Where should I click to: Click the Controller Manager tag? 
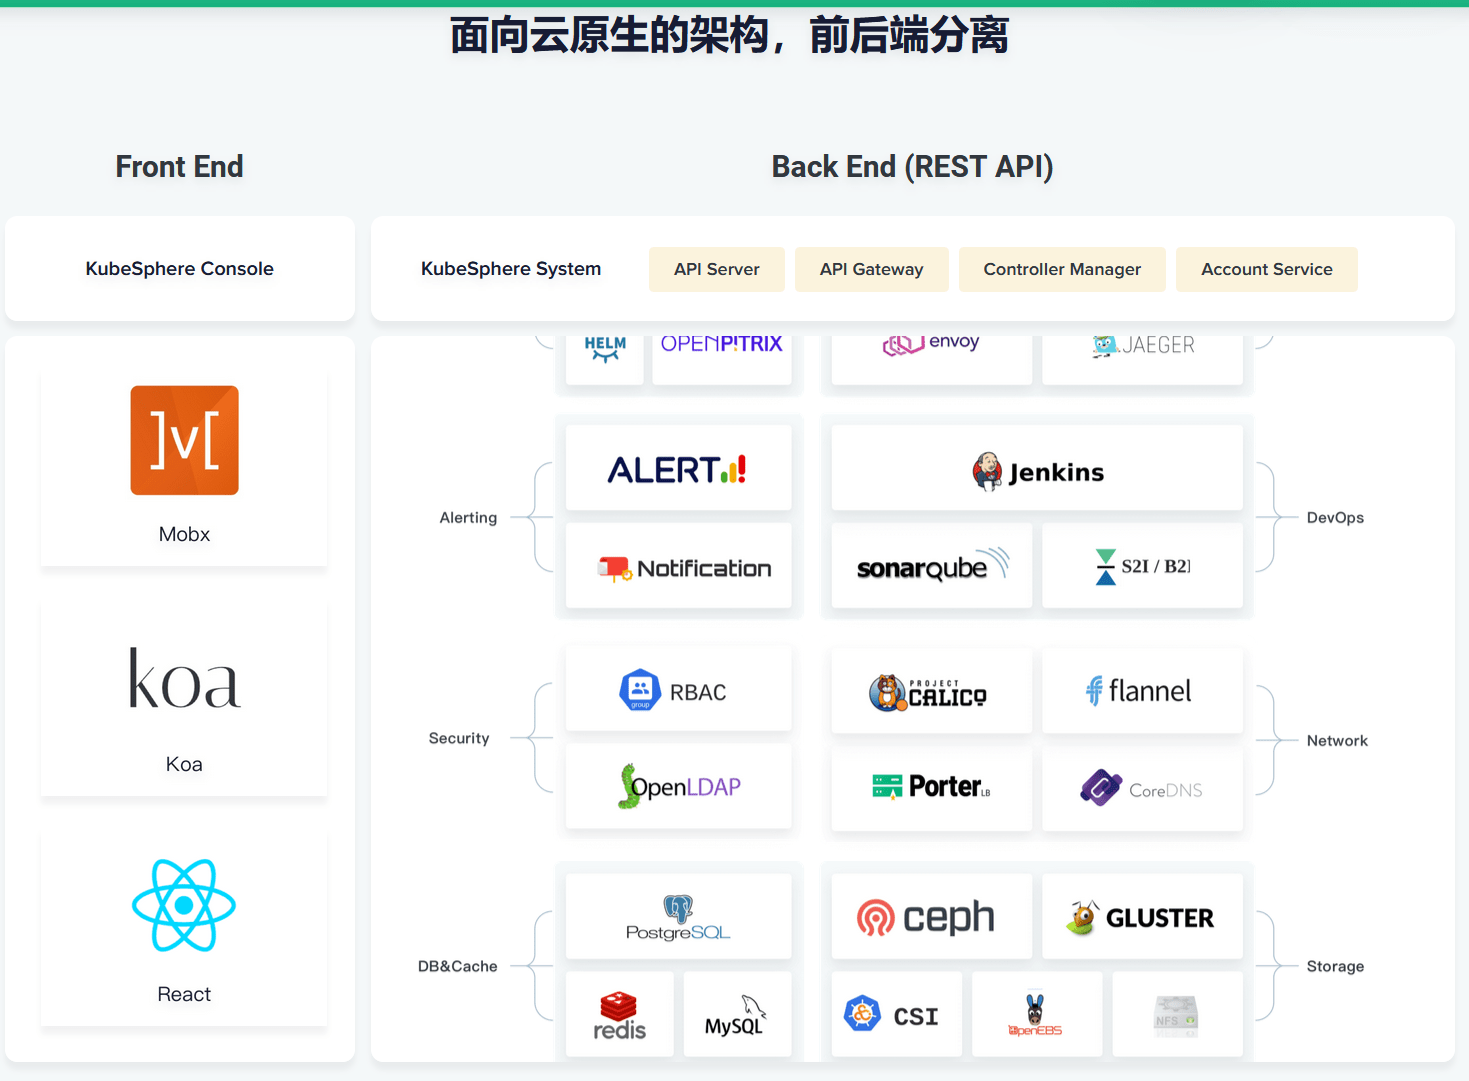click(1062, 269)
